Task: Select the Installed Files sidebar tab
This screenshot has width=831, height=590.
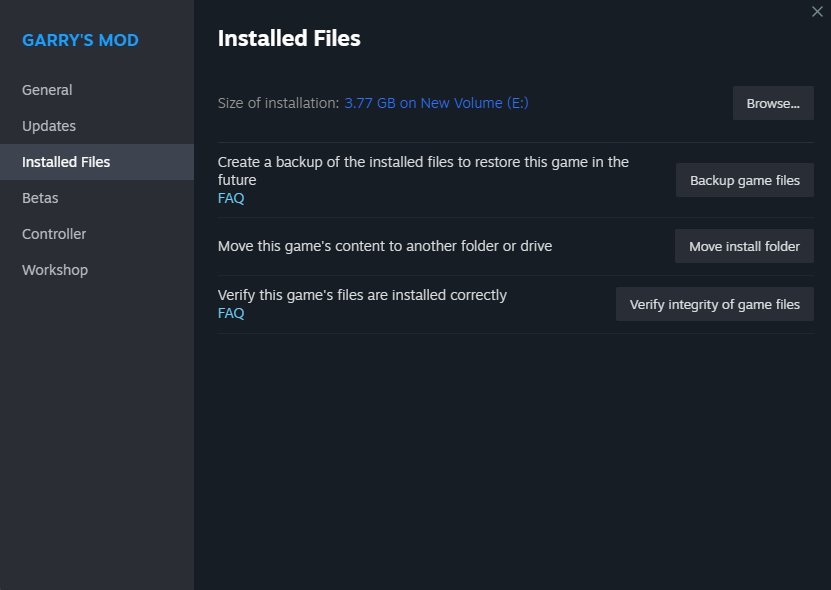Action: click(66, 162)
